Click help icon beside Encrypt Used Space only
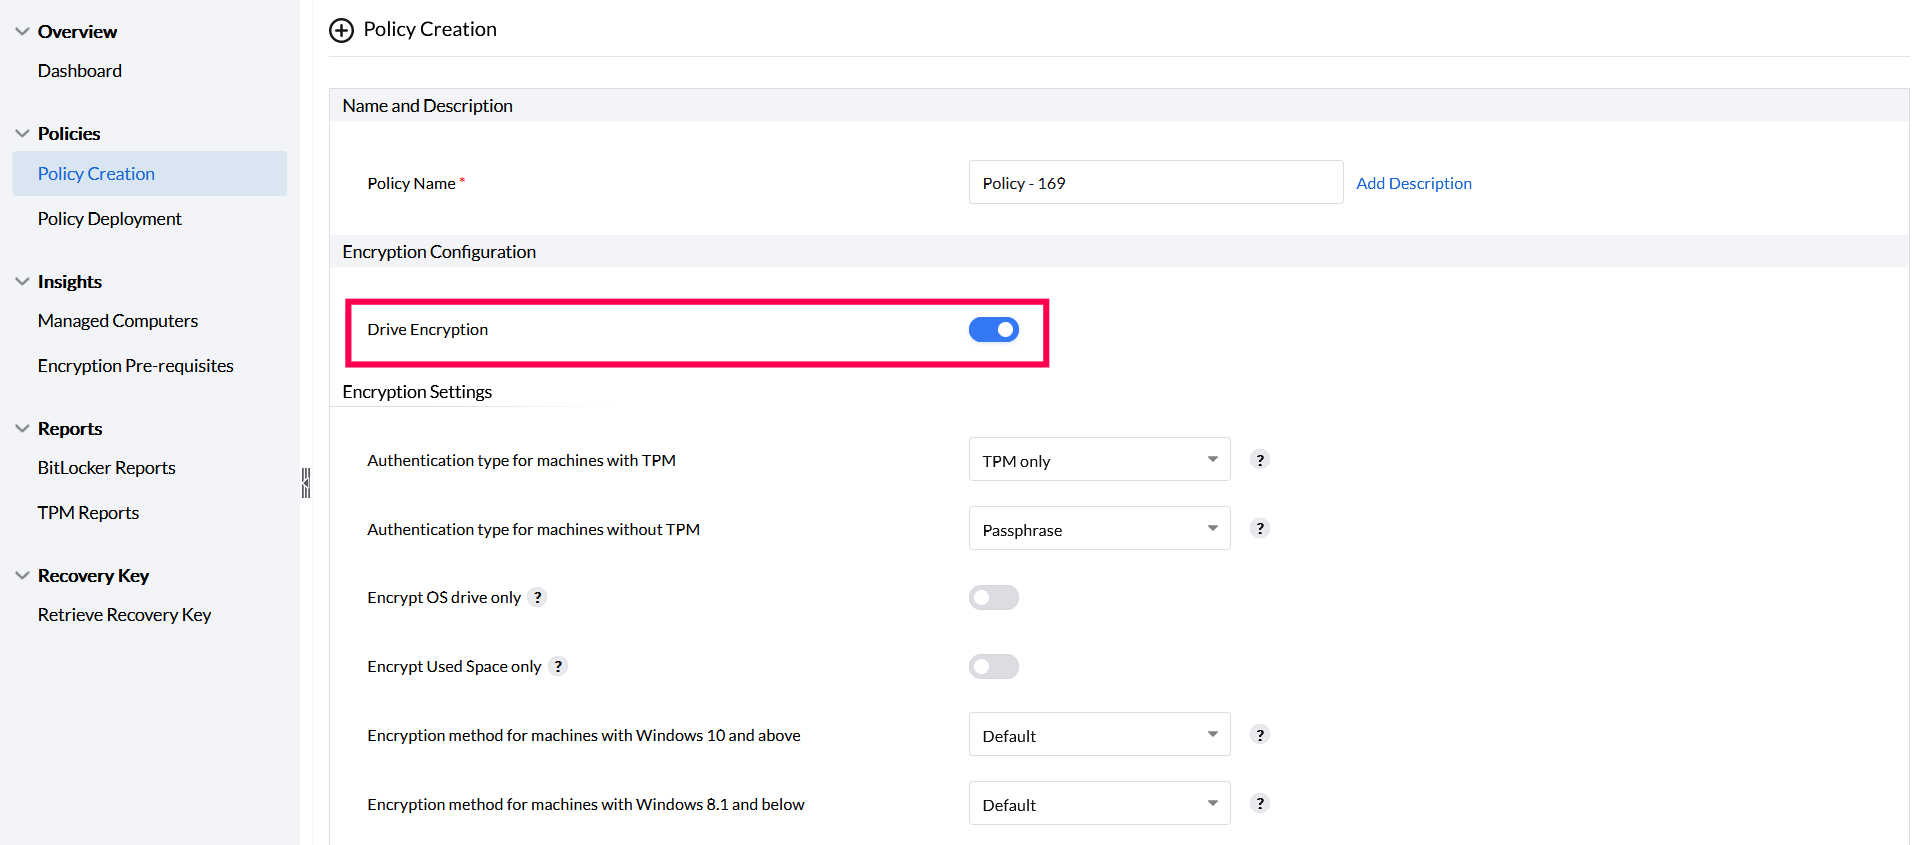1918x845 pixels. (x=558, y=666)
